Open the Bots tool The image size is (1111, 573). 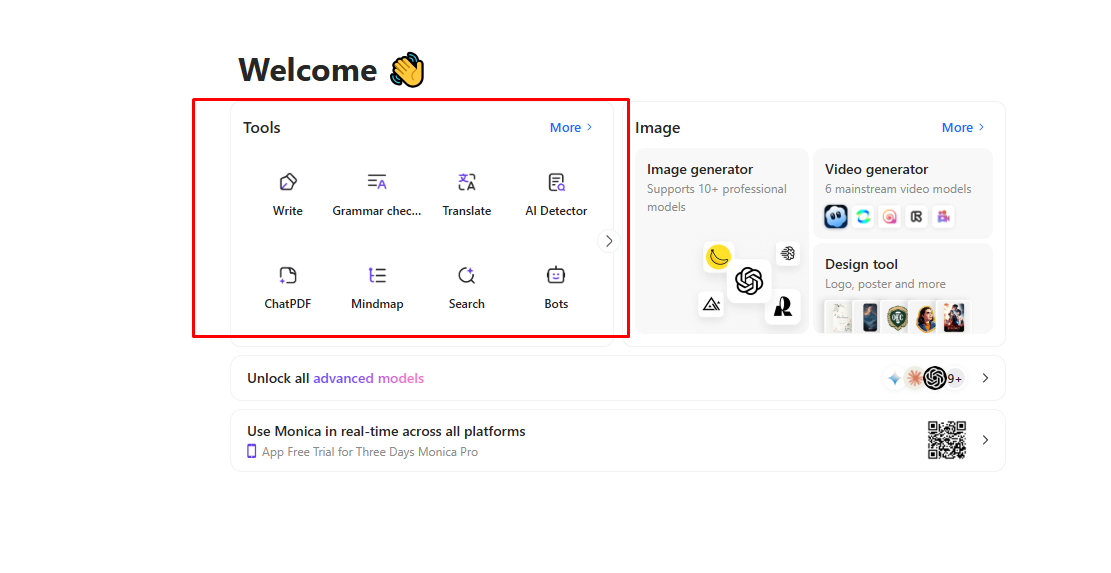click(556, 286)
